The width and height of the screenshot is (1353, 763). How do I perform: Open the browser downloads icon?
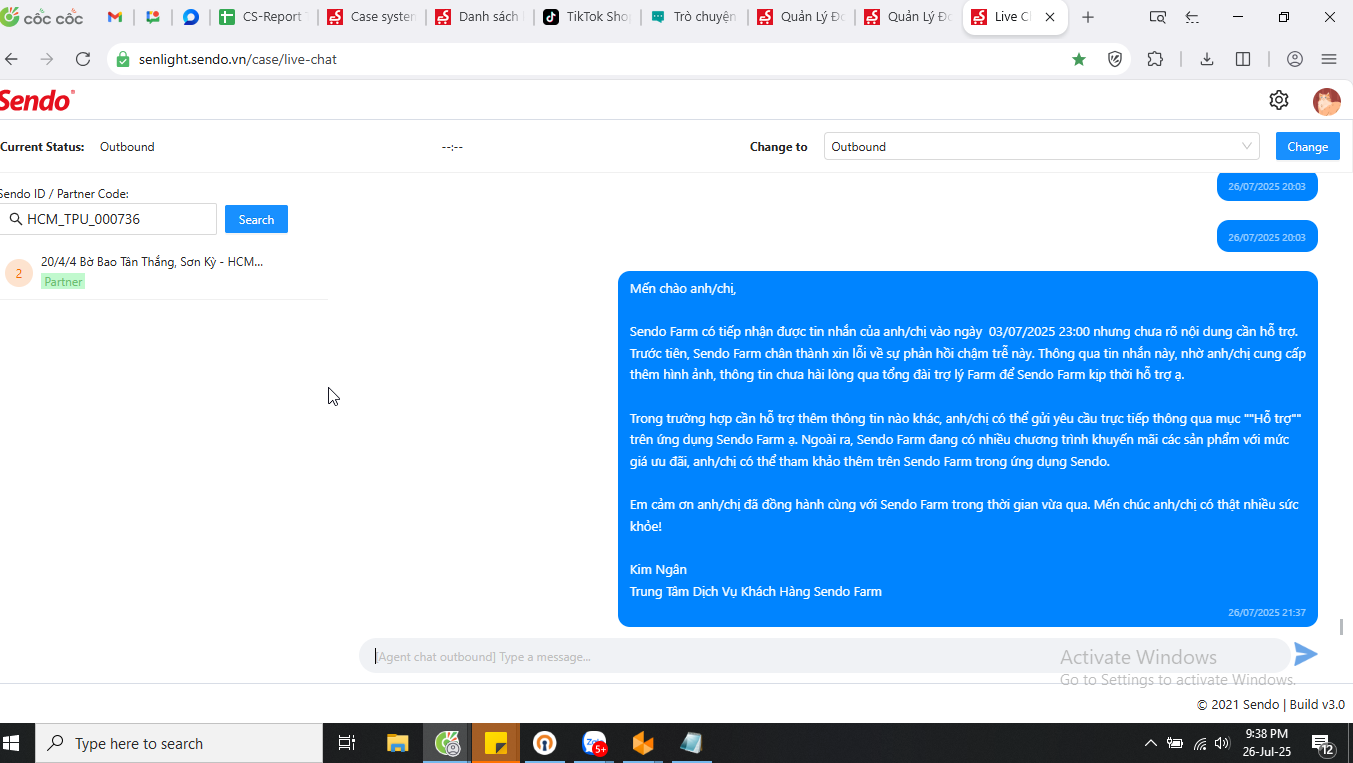(x=1207, y=59)
